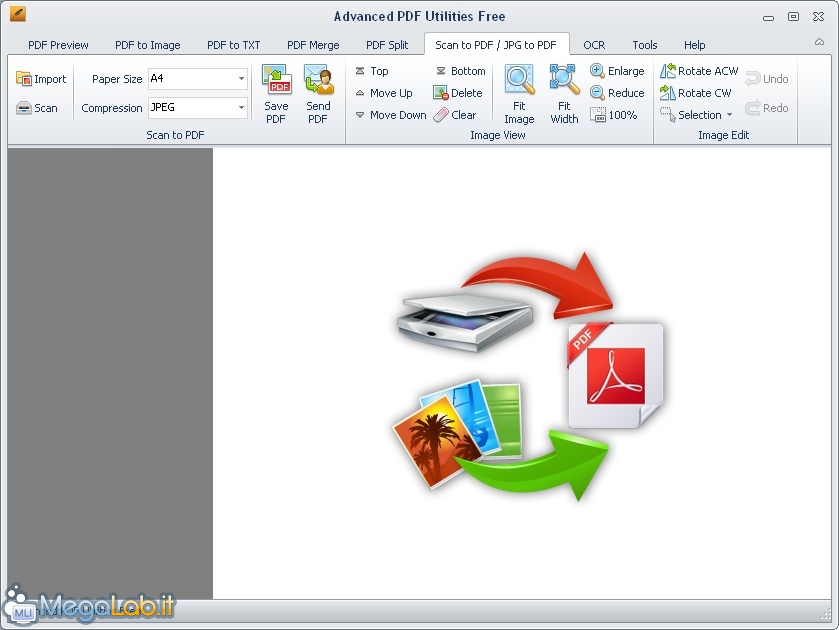Switch to the OCR tab
This screenshot has height=630, width=839.
pyautogui.click(x=594, y=45)
